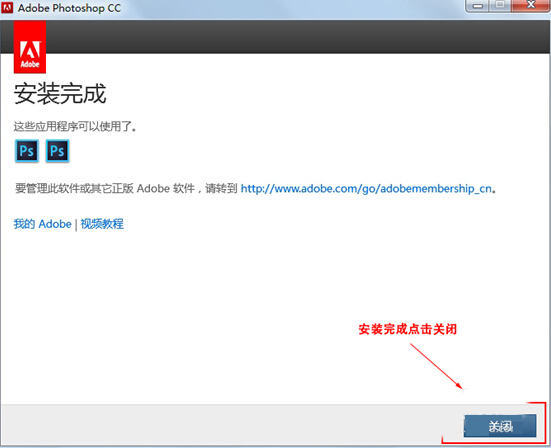The height and width of the screenshot is (448, 551).
Task: Open the adobemembership_cn hyperlink
Action: point(366,189)
